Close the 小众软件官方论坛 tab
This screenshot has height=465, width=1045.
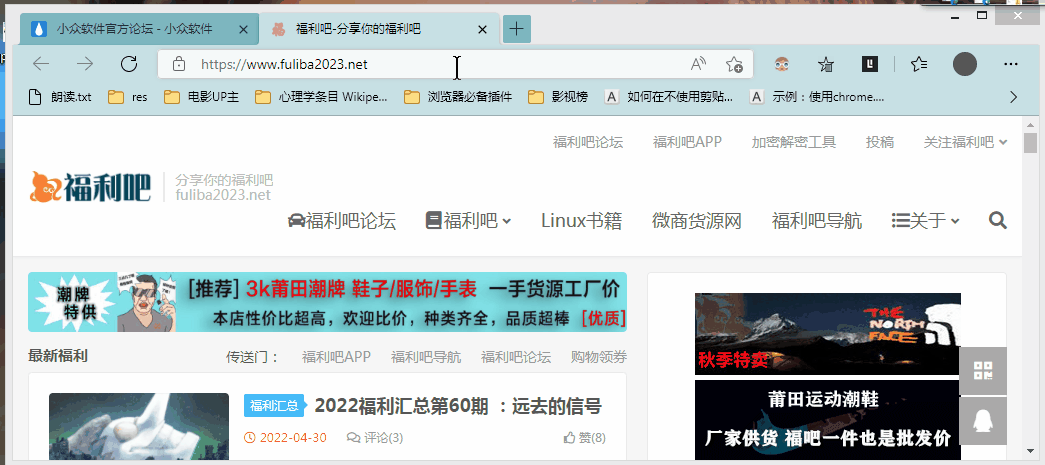pos(243,29)
